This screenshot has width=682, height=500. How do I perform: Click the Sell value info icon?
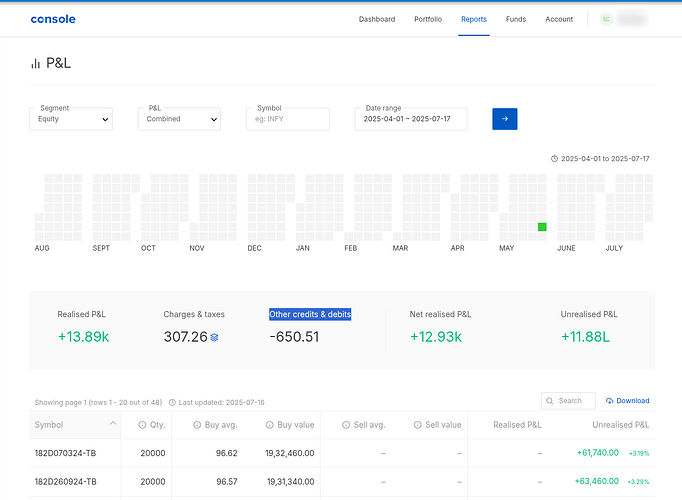tap(417, 425)
